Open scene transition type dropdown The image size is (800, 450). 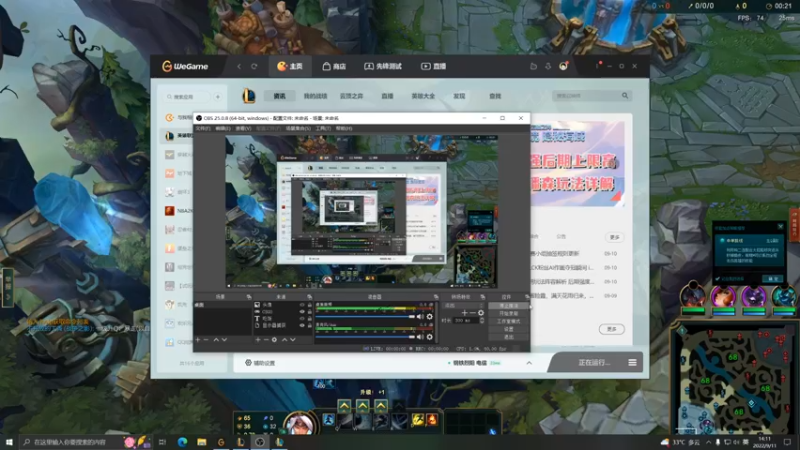[x=463, y=305]
